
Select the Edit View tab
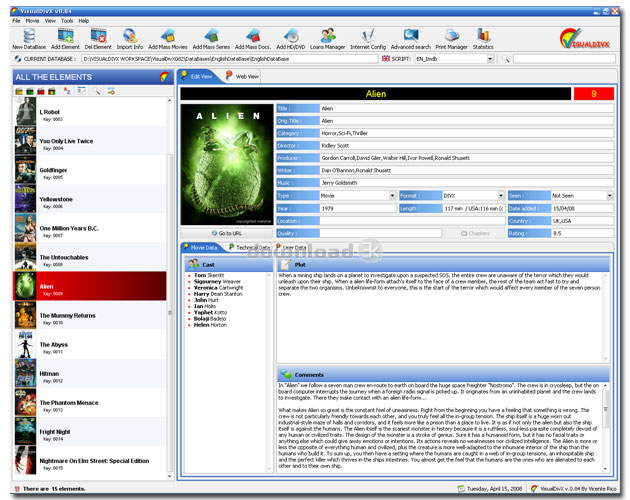point(197,76)
